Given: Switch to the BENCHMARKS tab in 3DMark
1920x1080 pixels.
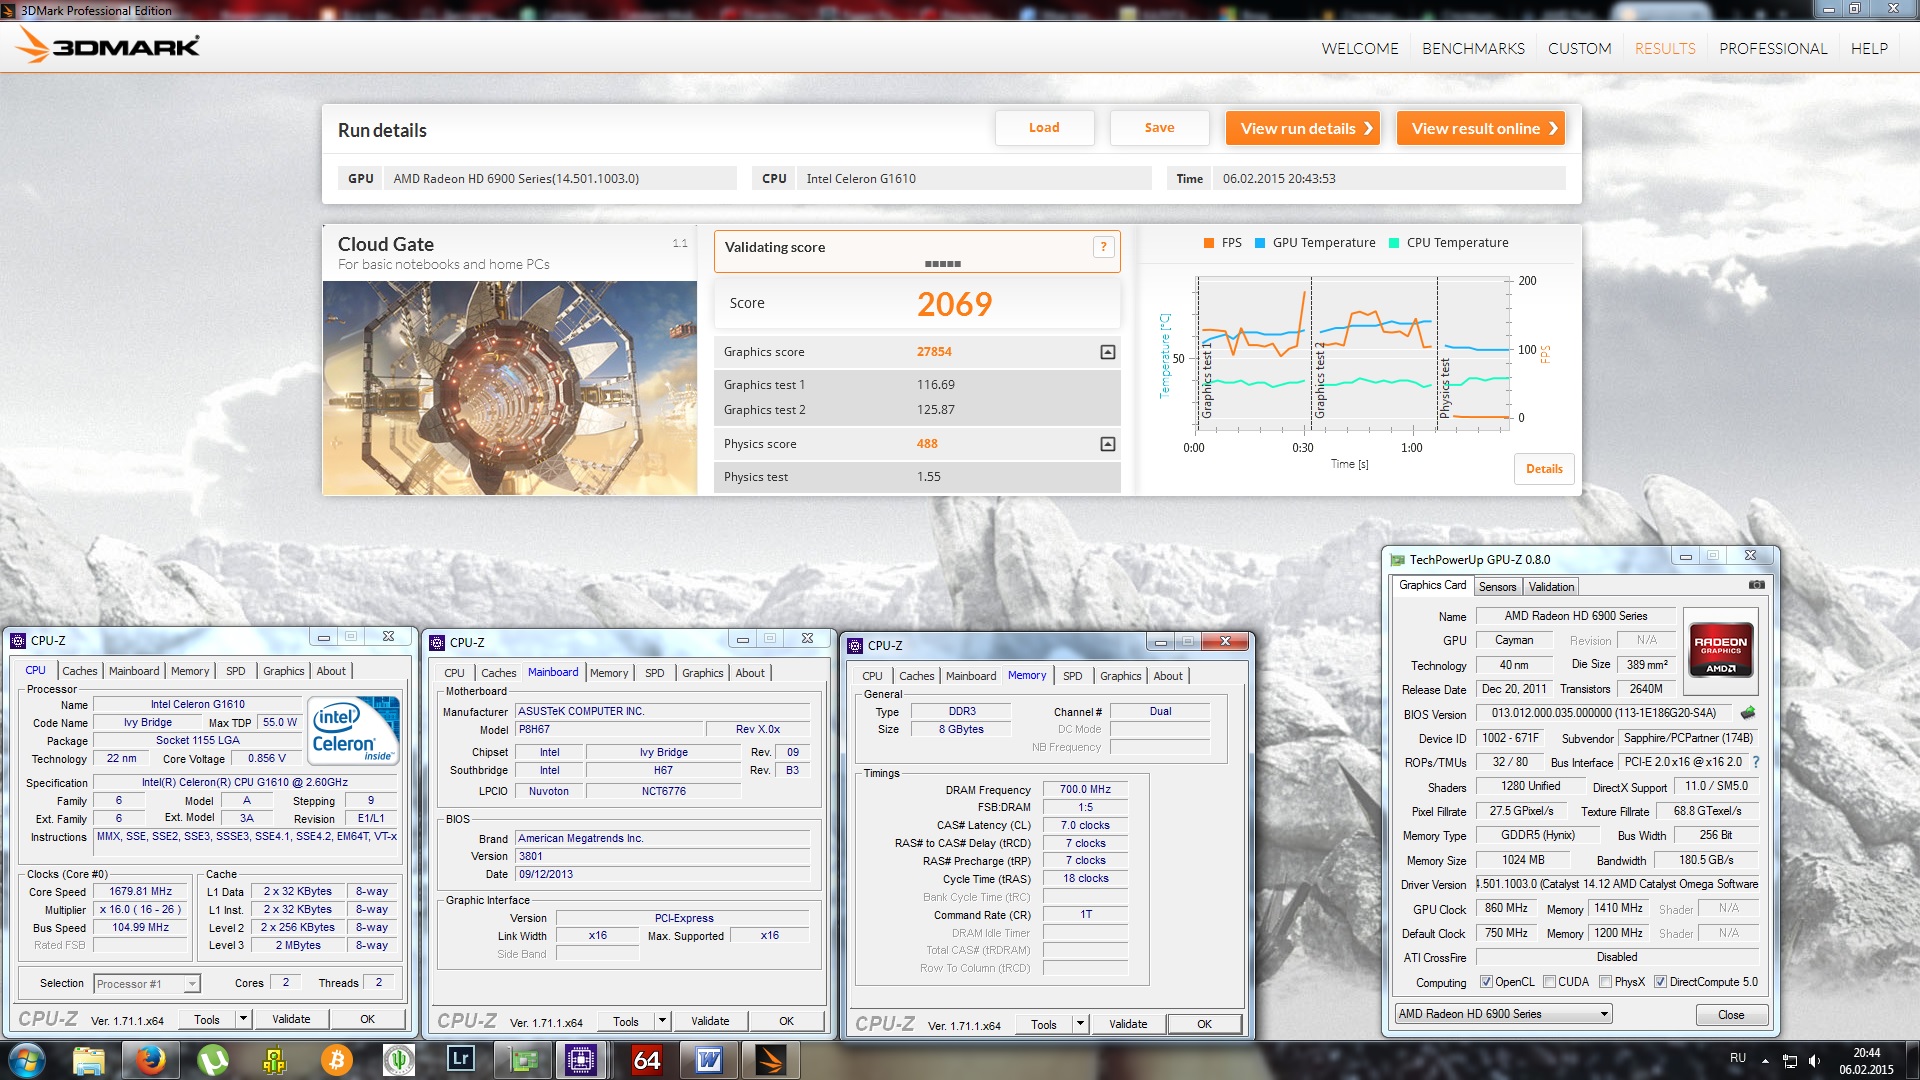Looking at the screenshot, I should (1473, 48).
